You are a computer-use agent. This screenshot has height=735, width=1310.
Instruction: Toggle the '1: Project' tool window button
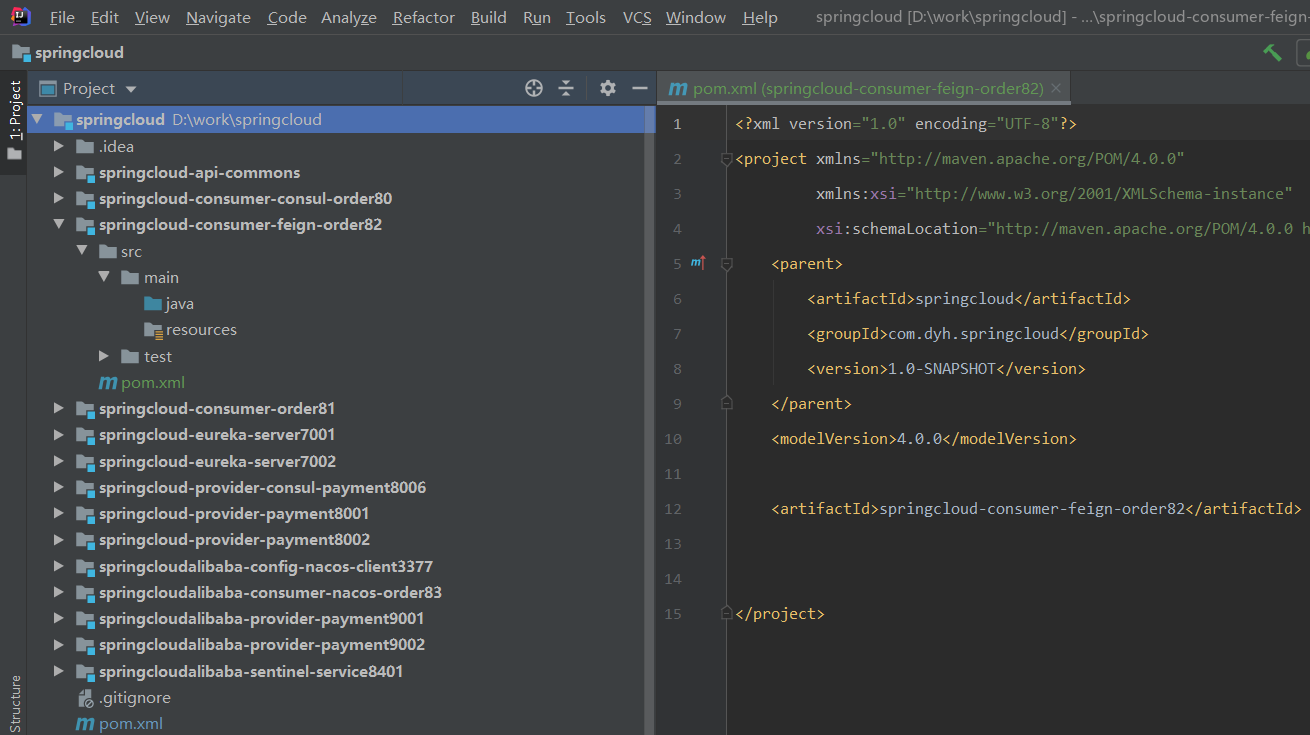click(x=14, y=110)
